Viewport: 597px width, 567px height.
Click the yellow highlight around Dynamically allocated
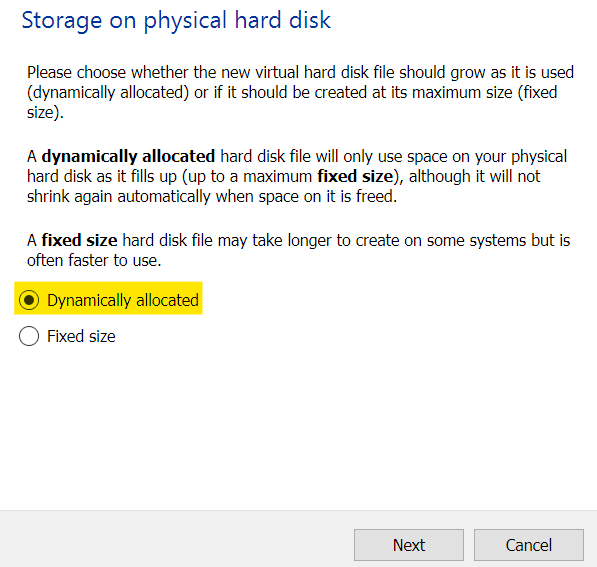click(x=108, y=298)
